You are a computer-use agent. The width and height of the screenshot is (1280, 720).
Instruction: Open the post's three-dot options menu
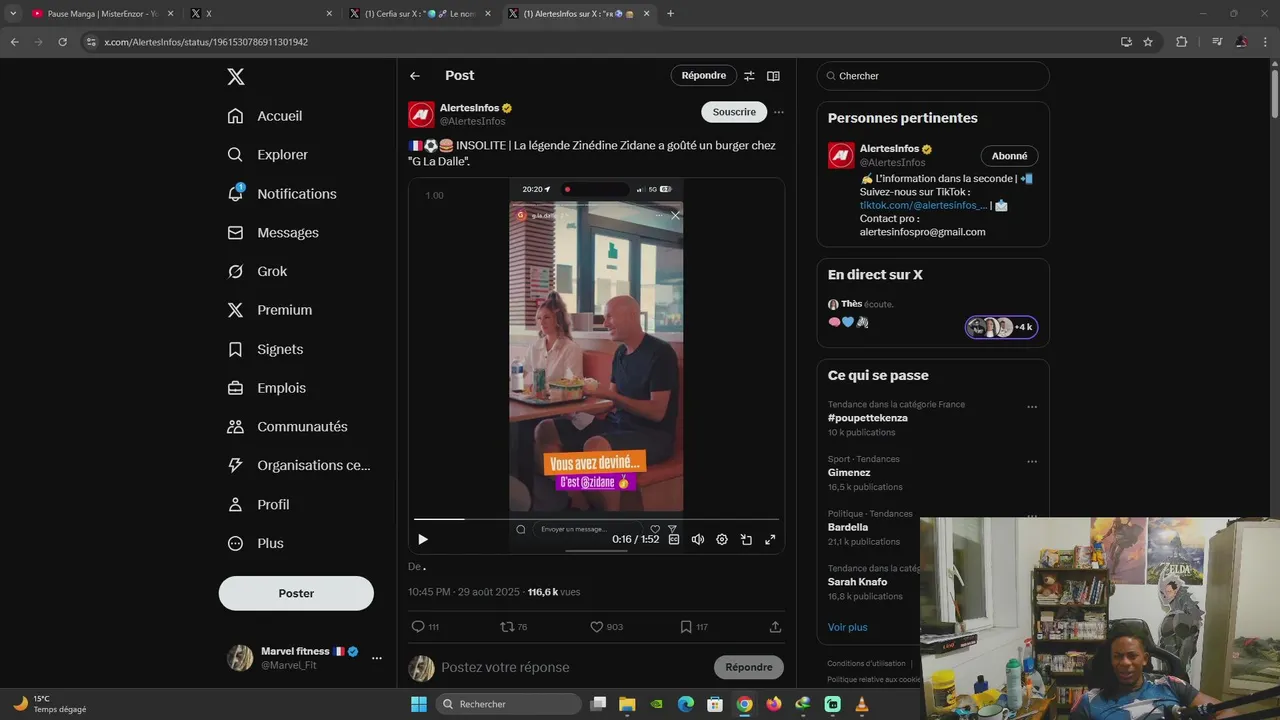pos(778,112)
